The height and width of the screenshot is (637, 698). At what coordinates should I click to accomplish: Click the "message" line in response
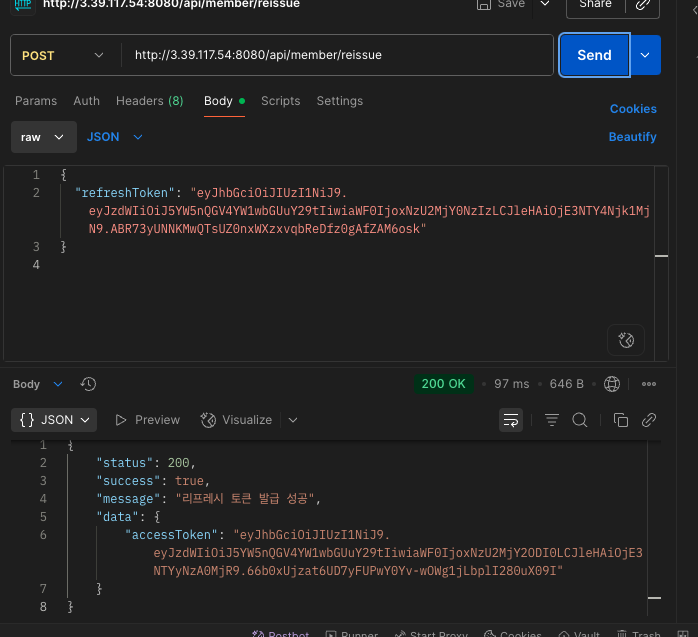click(209, 499)
